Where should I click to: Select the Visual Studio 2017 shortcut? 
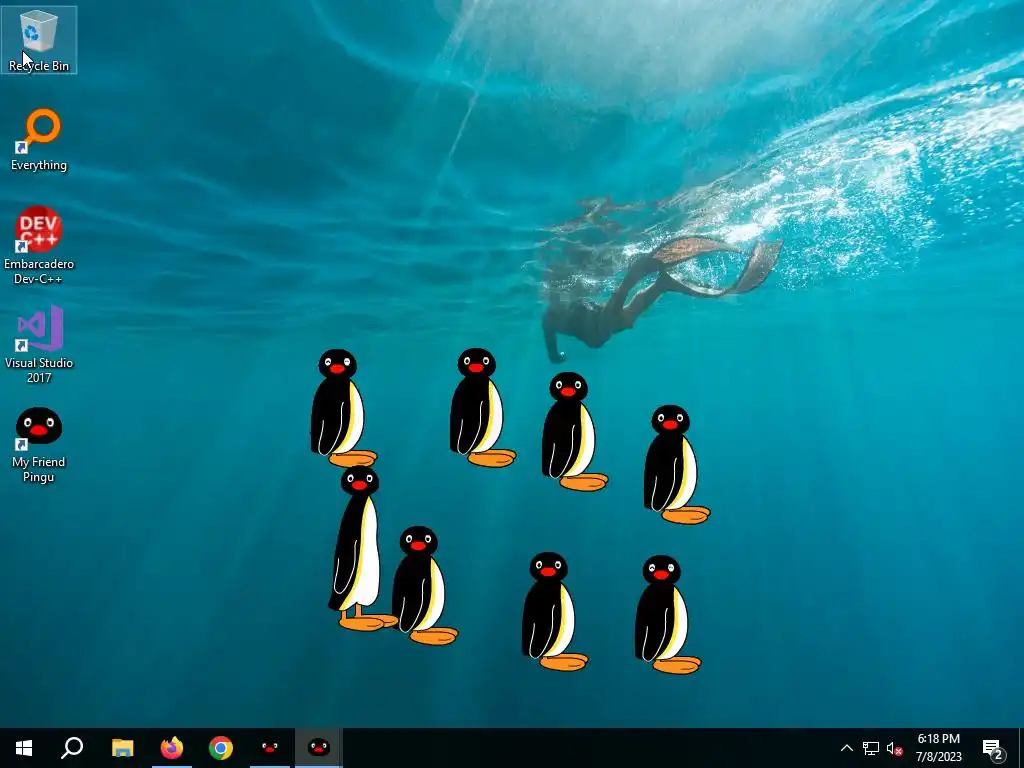point(39,344)
